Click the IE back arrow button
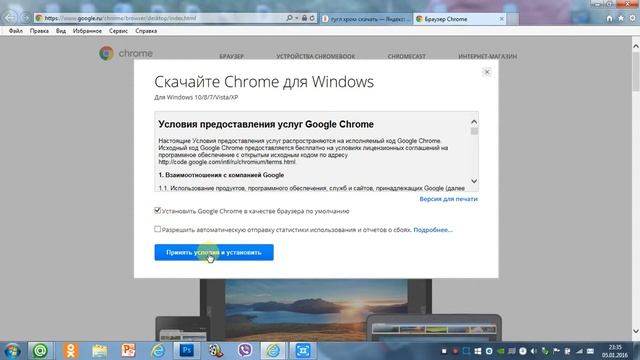Viewport: 640px width, 360px height. click(10, 18)
